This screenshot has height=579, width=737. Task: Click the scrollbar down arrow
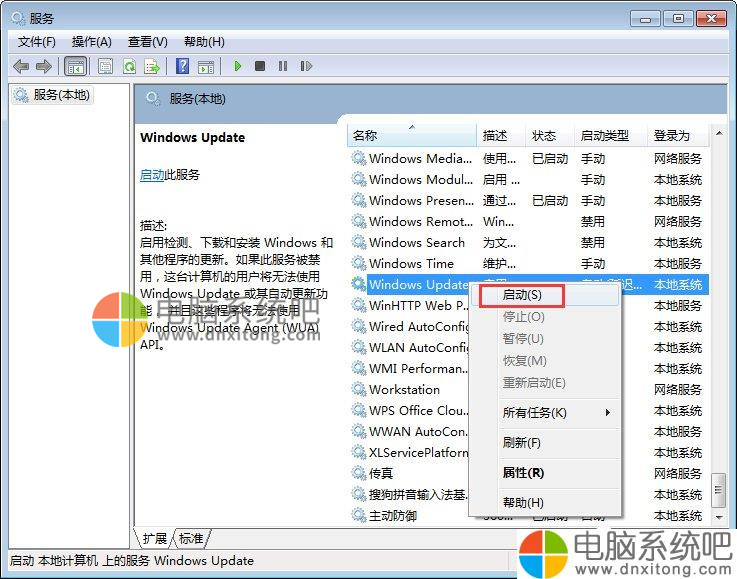[x=719, y=517]
